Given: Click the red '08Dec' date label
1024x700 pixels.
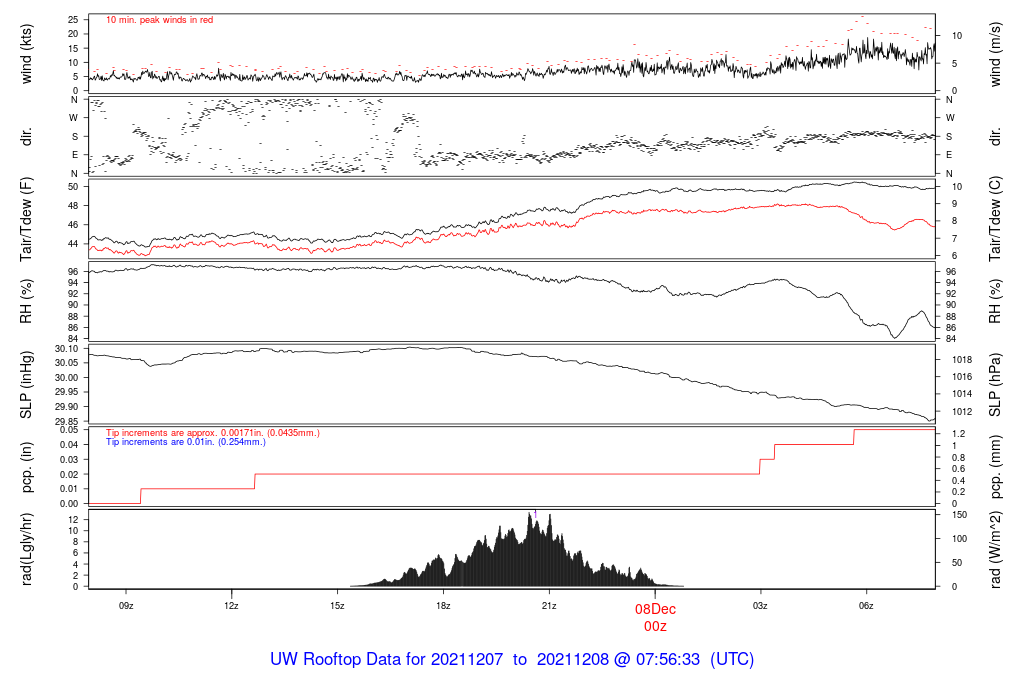Looking at the screenshot, I should click(x=655, y=609).
